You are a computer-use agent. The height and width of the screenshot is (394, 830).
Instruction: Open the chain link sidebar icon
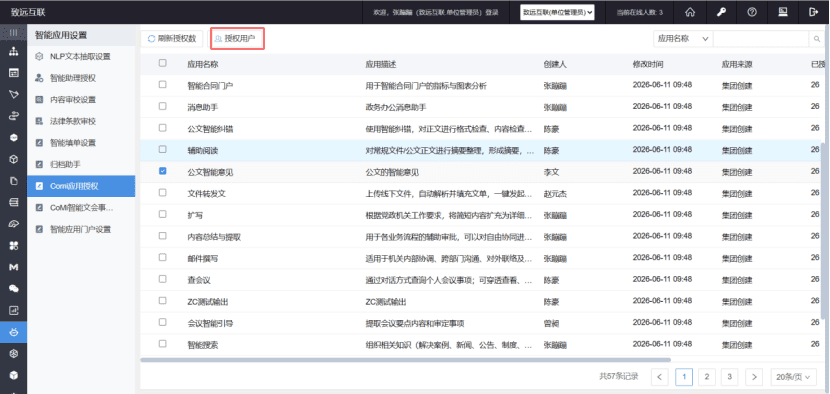pos(14,117)
